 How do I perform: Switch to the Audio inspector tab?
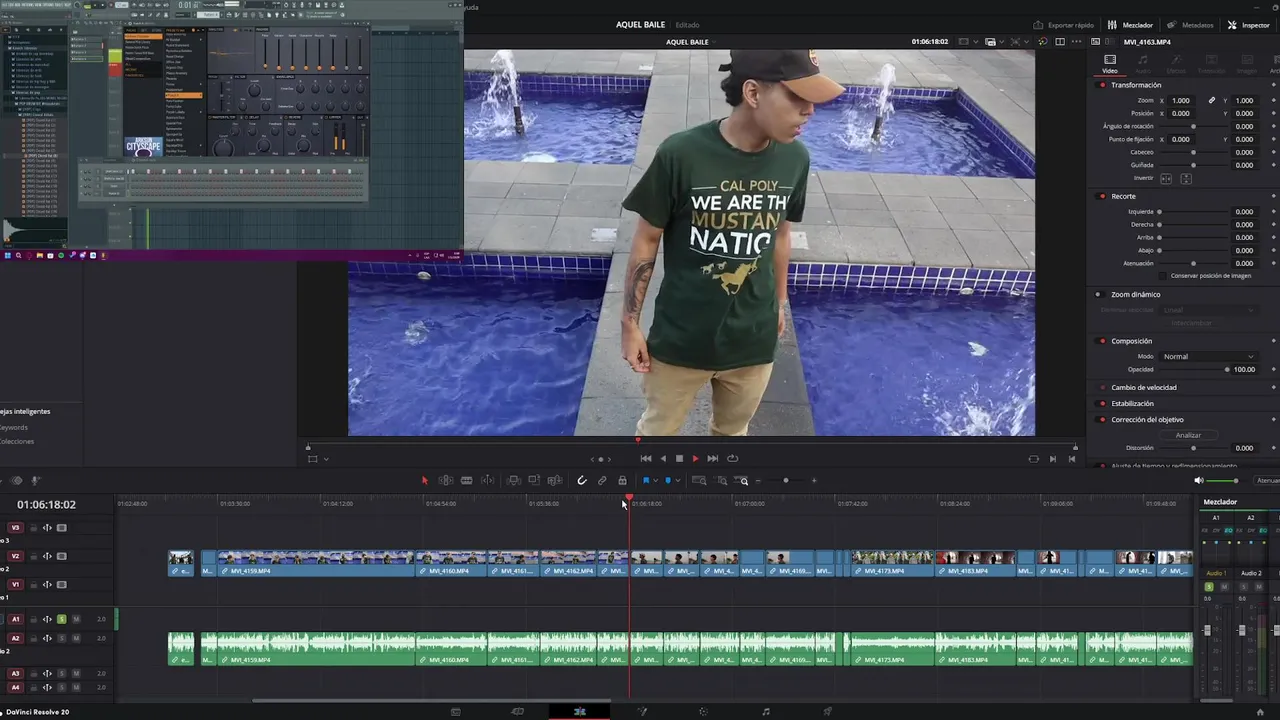1143,64
